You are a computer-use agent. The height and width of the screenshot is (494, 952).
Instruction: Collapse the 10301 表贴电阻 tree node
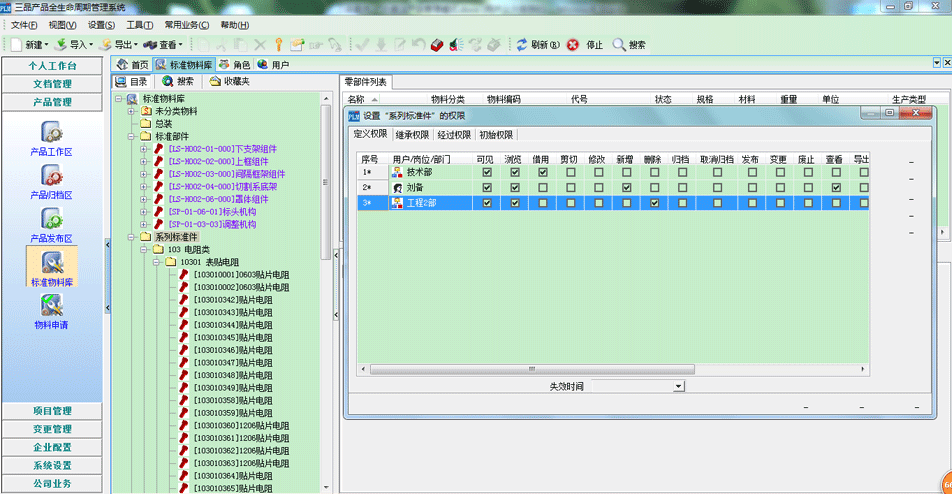click(x=157, y=262)
